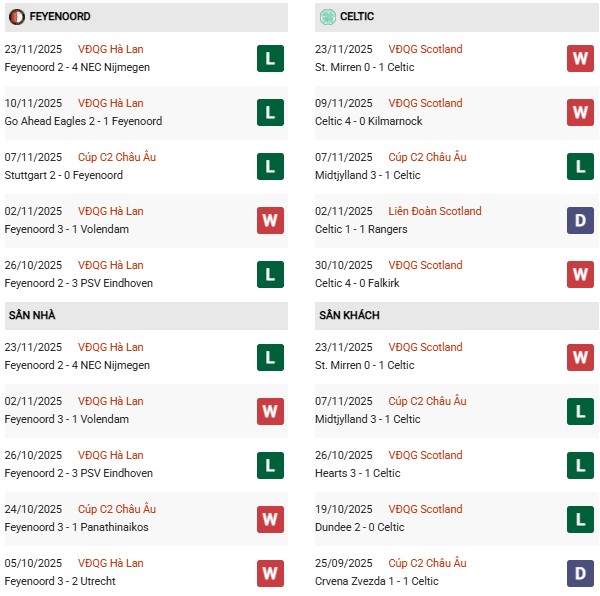Click the L badge for Dundee 2 - 0 Celtic
600x596 pixels.
[x=580, y=518]
